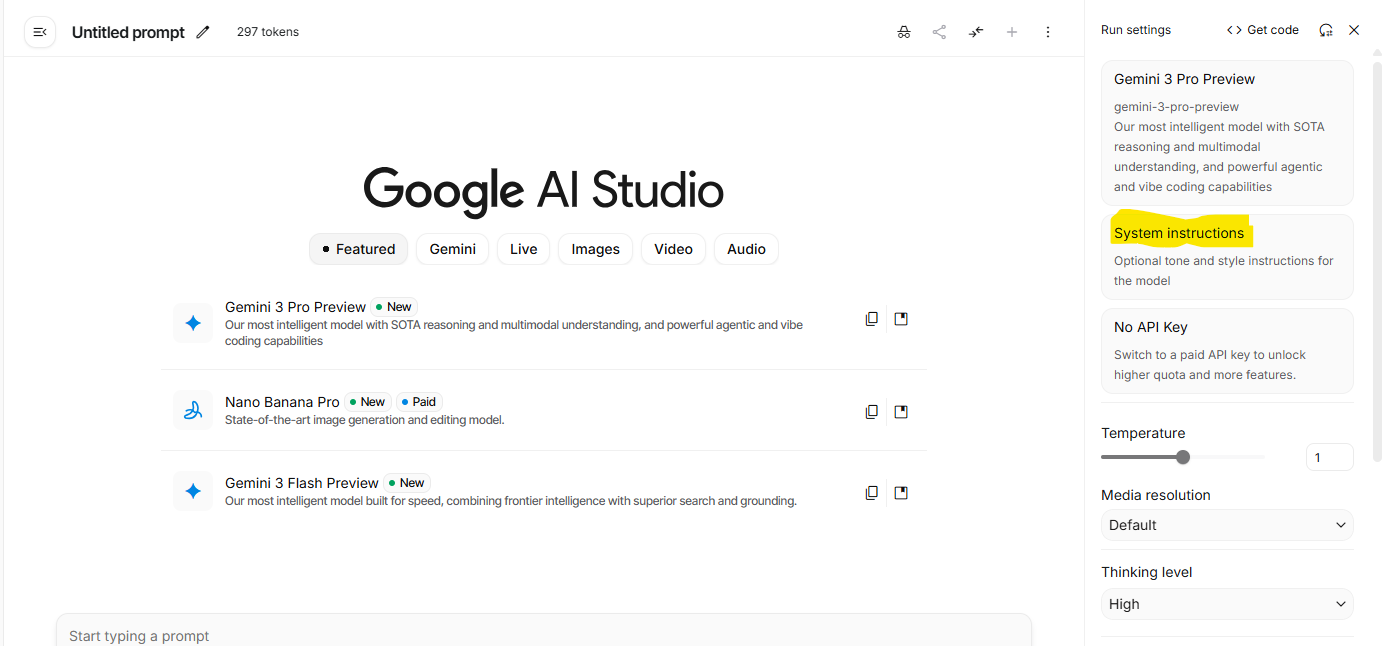Switch to the Images tab

point(595,249)
